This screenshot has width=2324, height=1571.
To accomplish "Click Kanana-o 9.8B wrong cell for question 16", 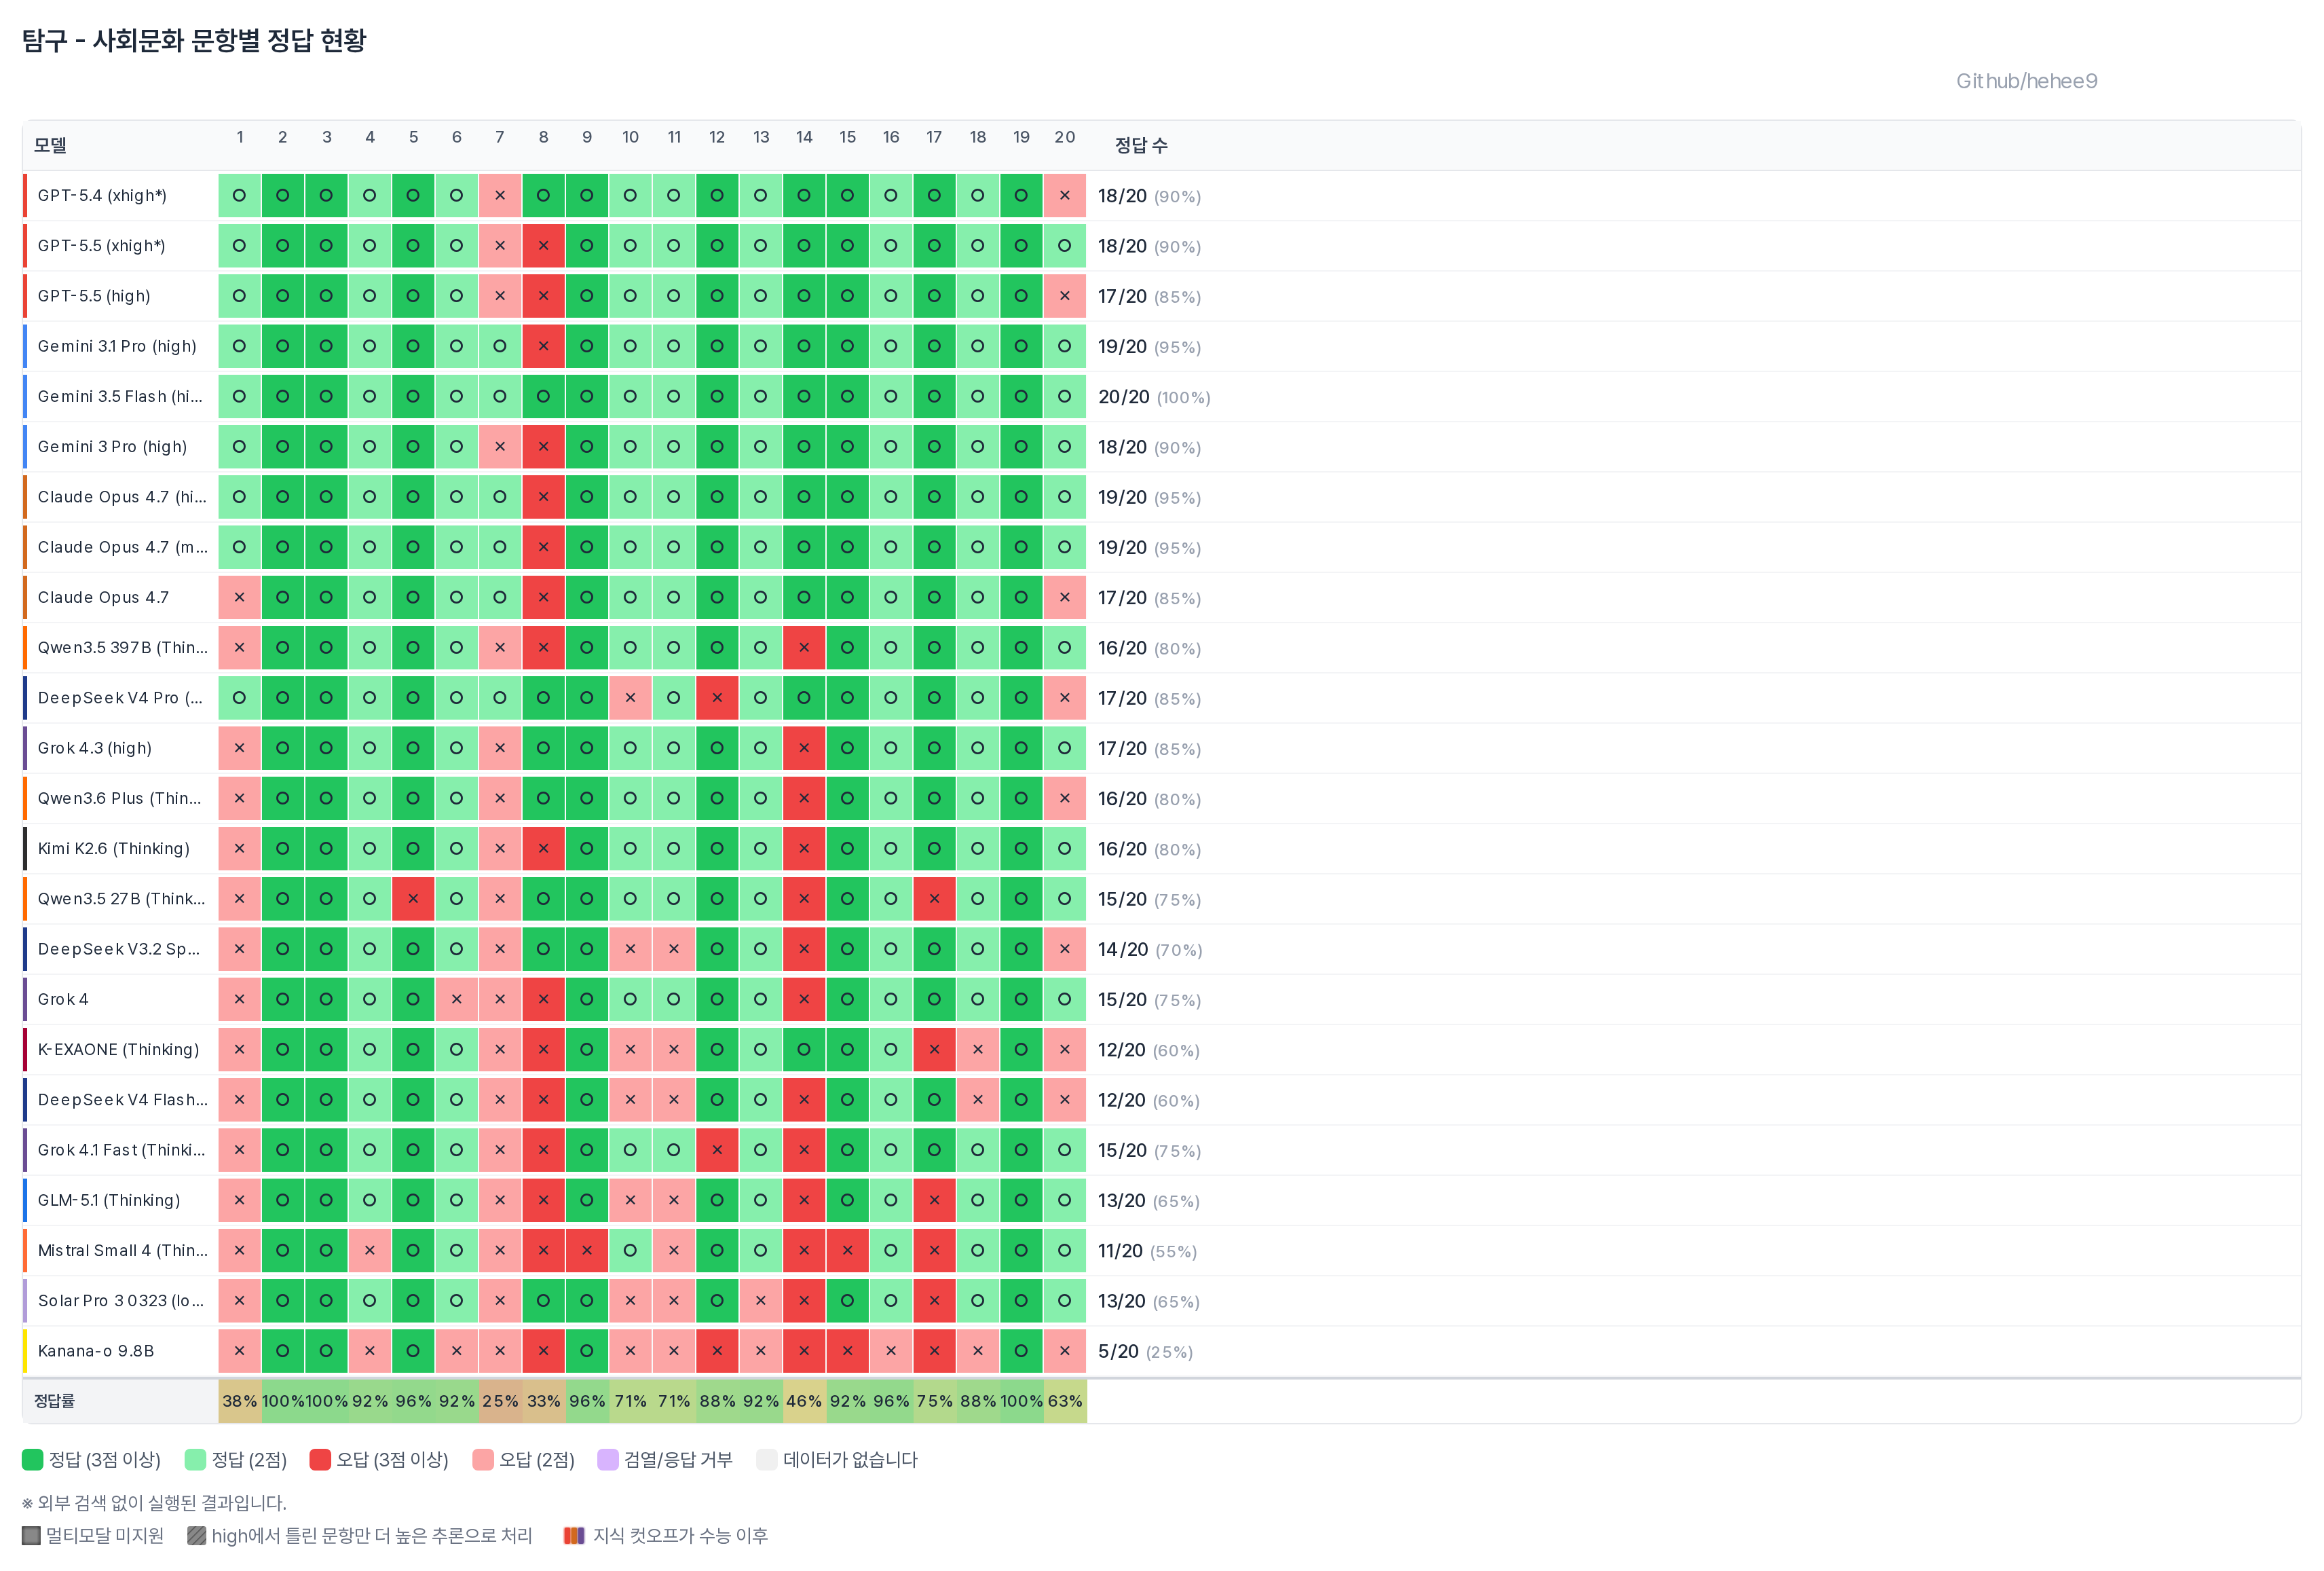I will click(x=891, y=1351).
